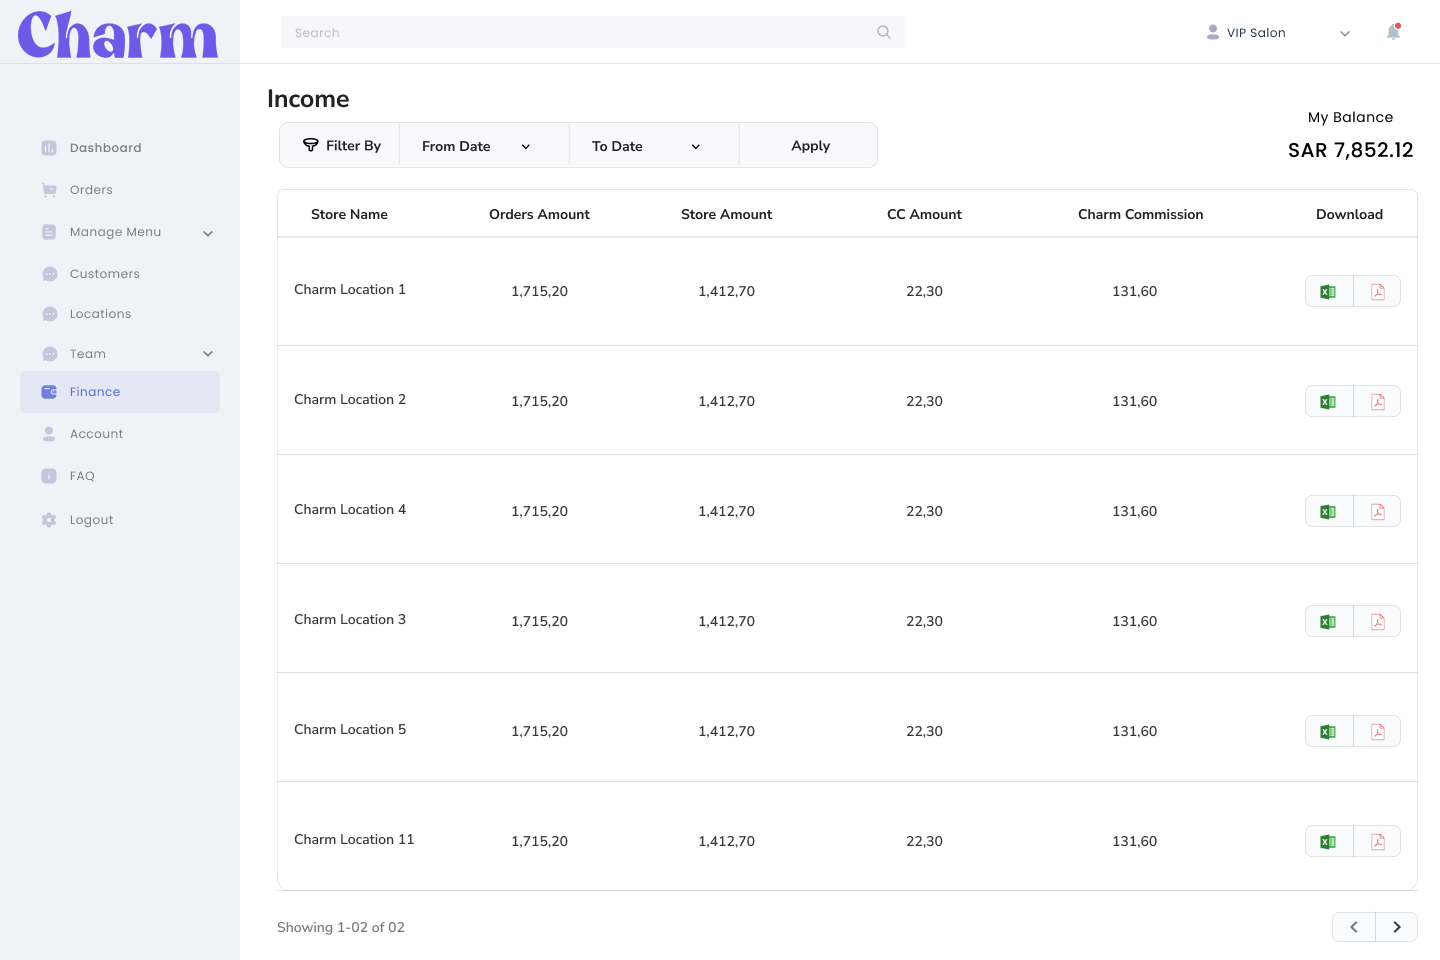Screen dimensions: 1440x960
Task: Download Excel report for Charm Location 1
Action: click(1329, 291)
